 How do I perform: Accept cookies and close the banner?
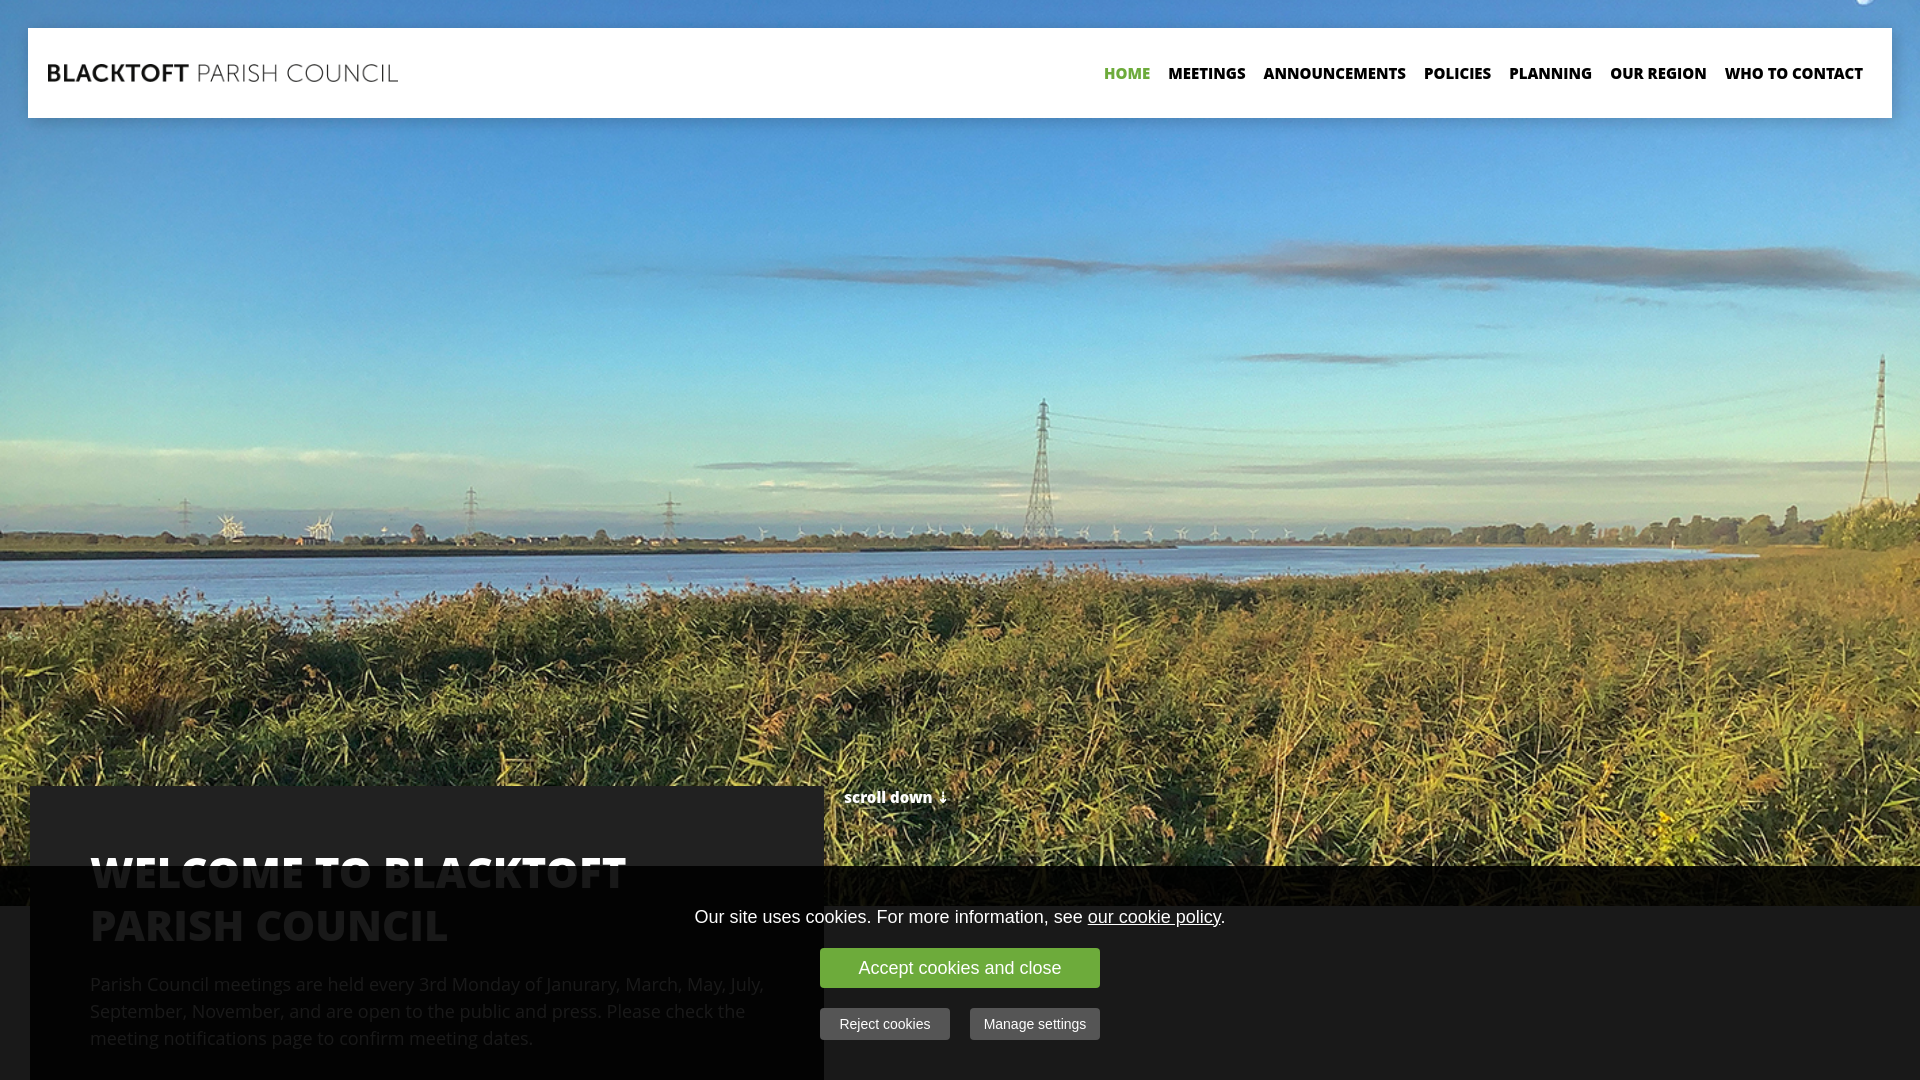point(960,968)
